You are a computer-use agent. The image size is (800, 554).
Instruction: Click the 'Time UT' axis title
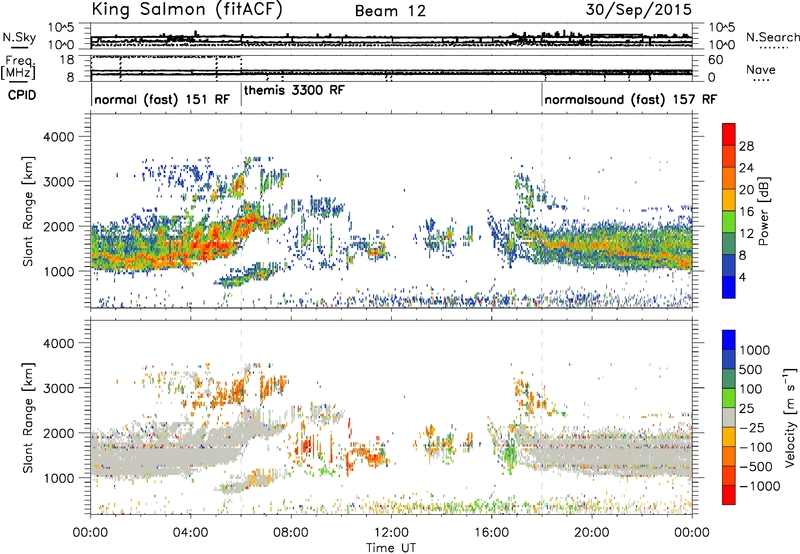pos(391,547)
